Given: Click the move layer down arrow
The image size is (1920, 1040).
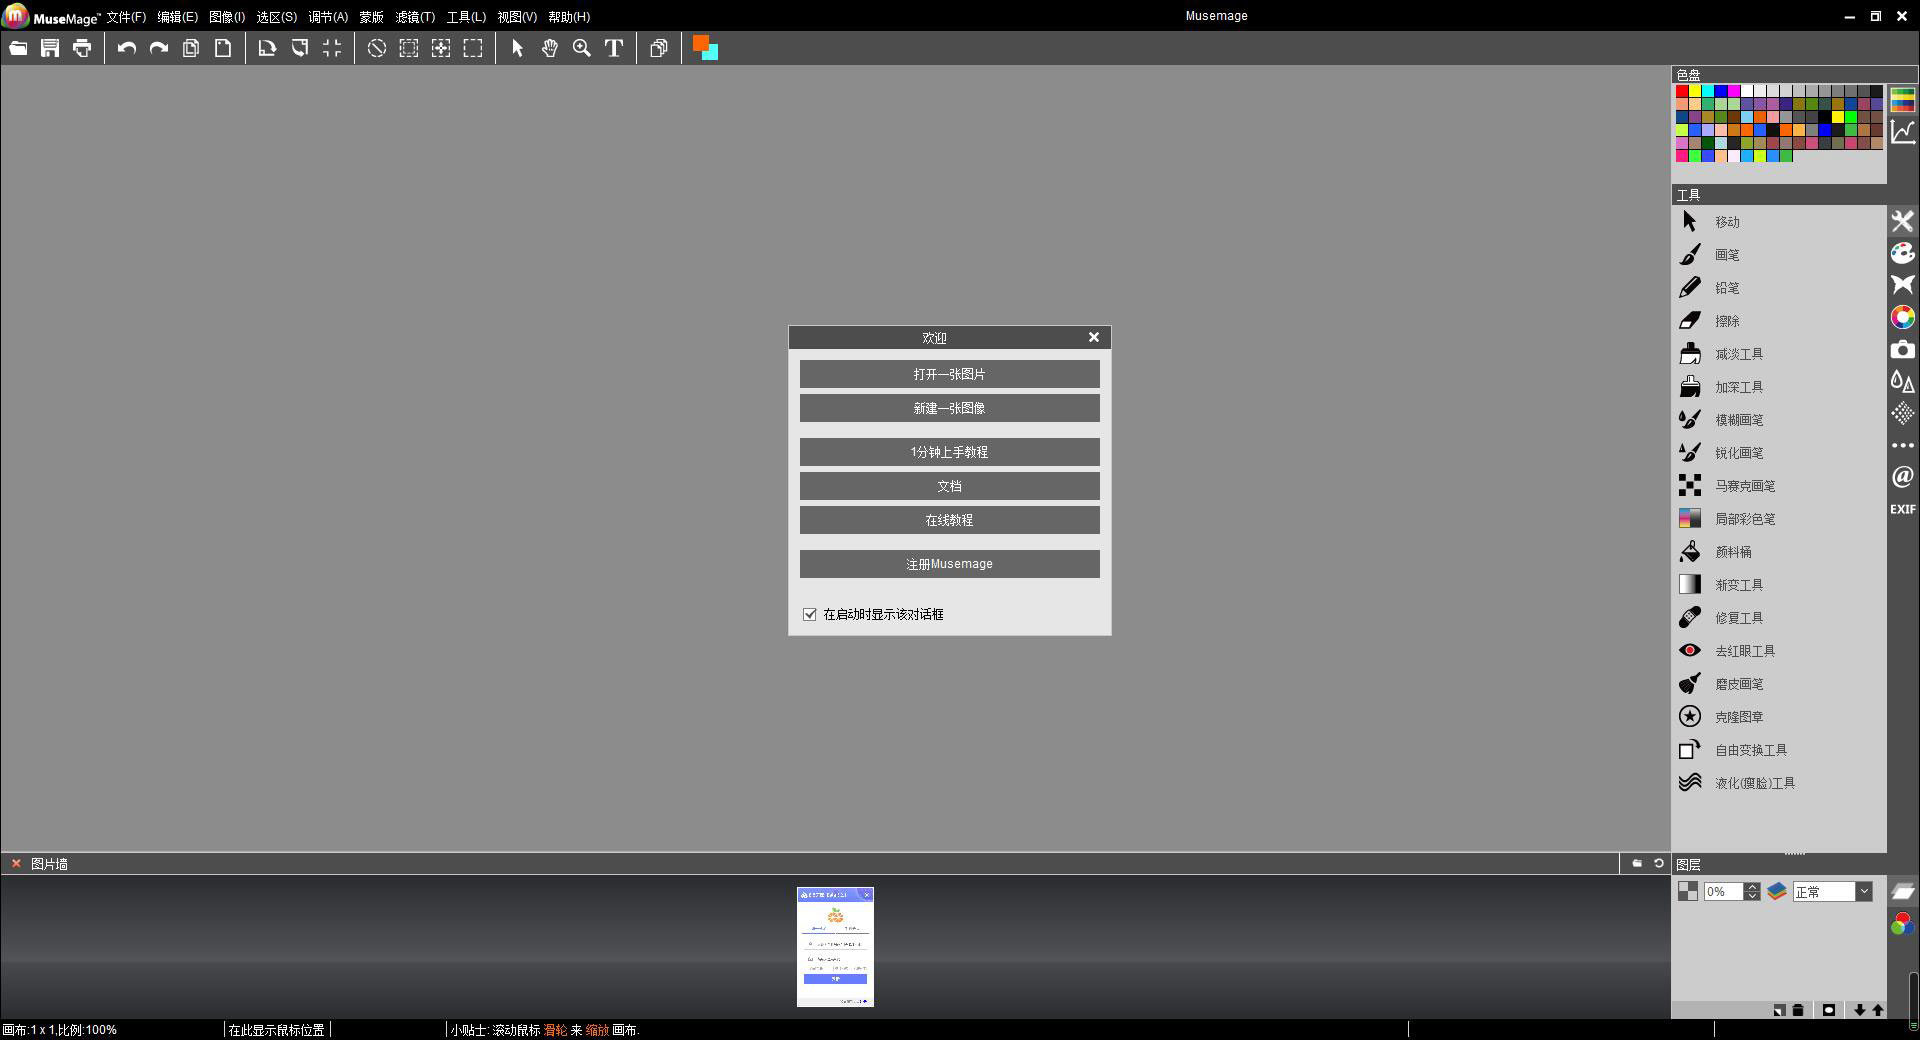Looking at the screenshot, I should point(1860,1010).
